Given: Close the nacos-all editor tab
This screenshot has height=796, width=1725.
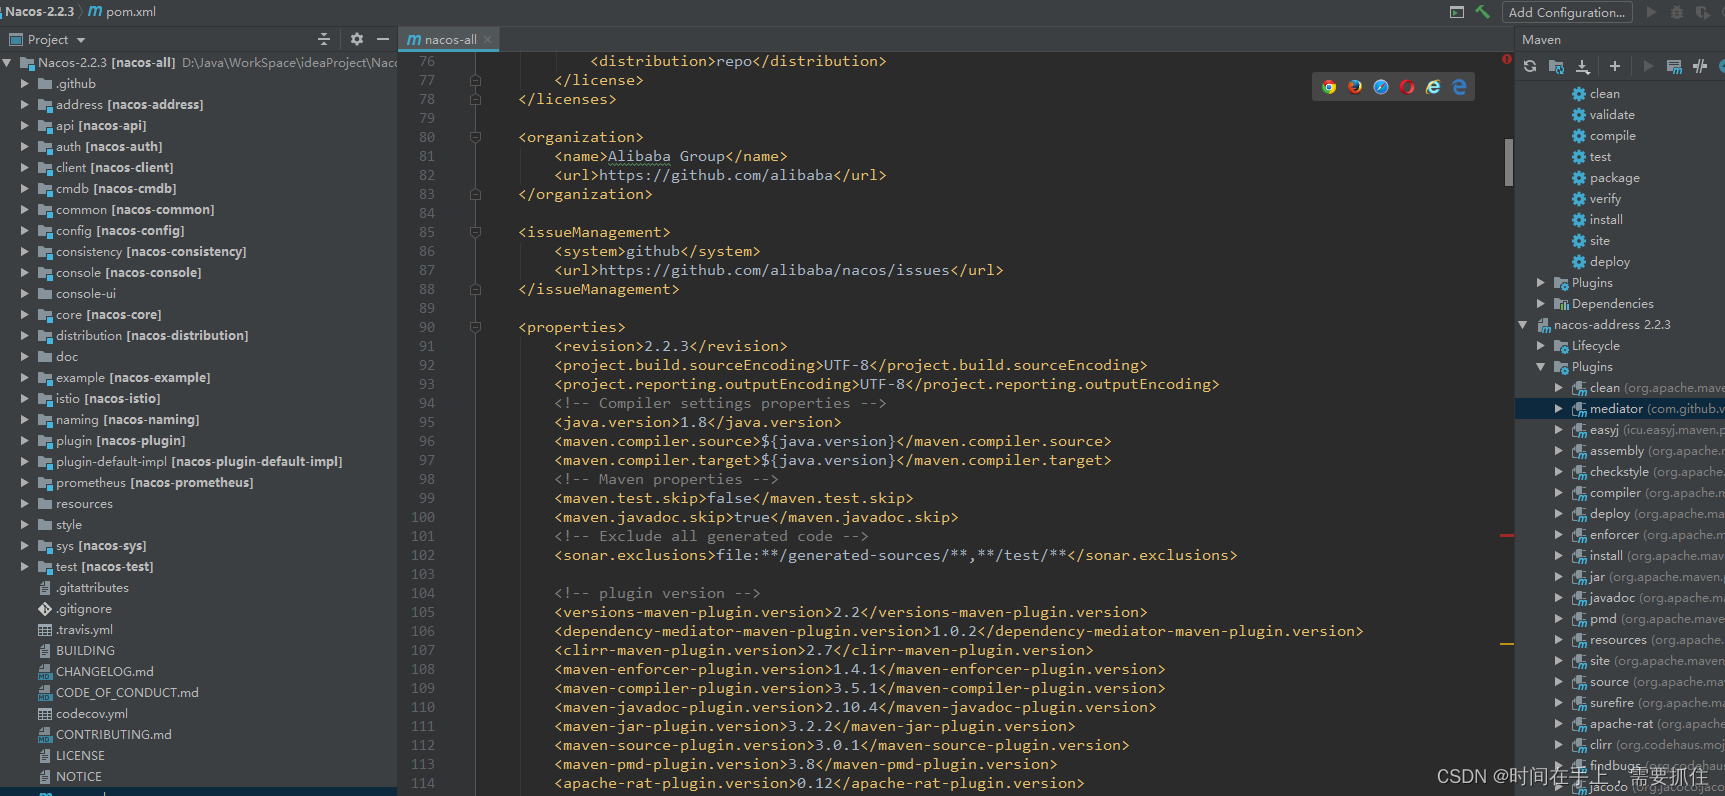Looking at the screenshot, I should coord(488,39).
